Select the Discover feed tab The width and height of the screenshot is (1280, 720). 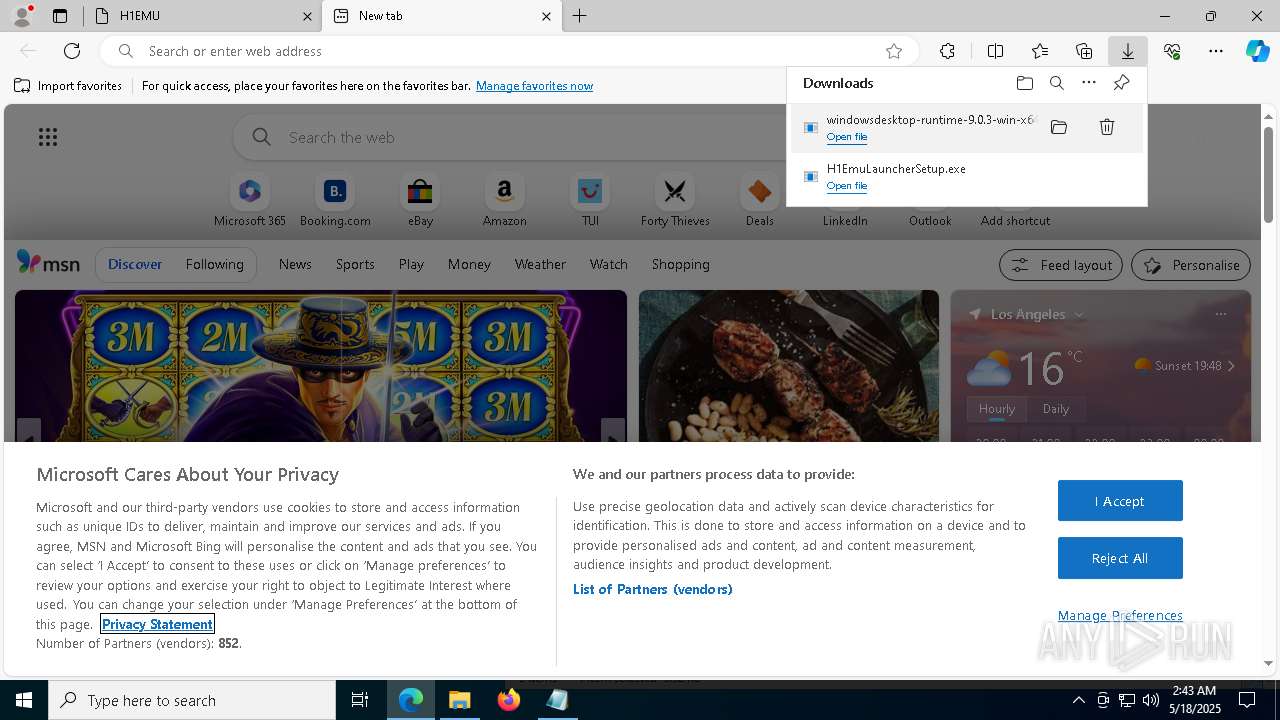135,265
